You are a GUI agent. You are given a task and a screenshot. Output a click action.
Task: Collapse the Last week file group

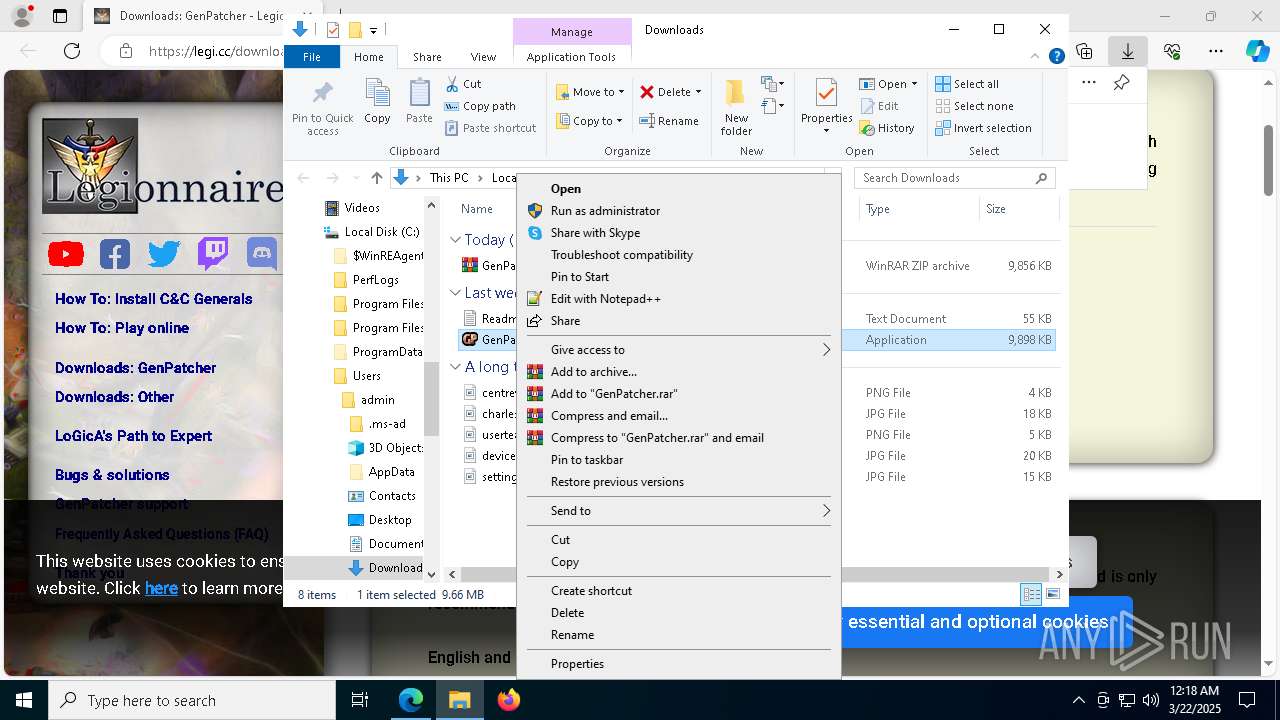tap(455, 293)
